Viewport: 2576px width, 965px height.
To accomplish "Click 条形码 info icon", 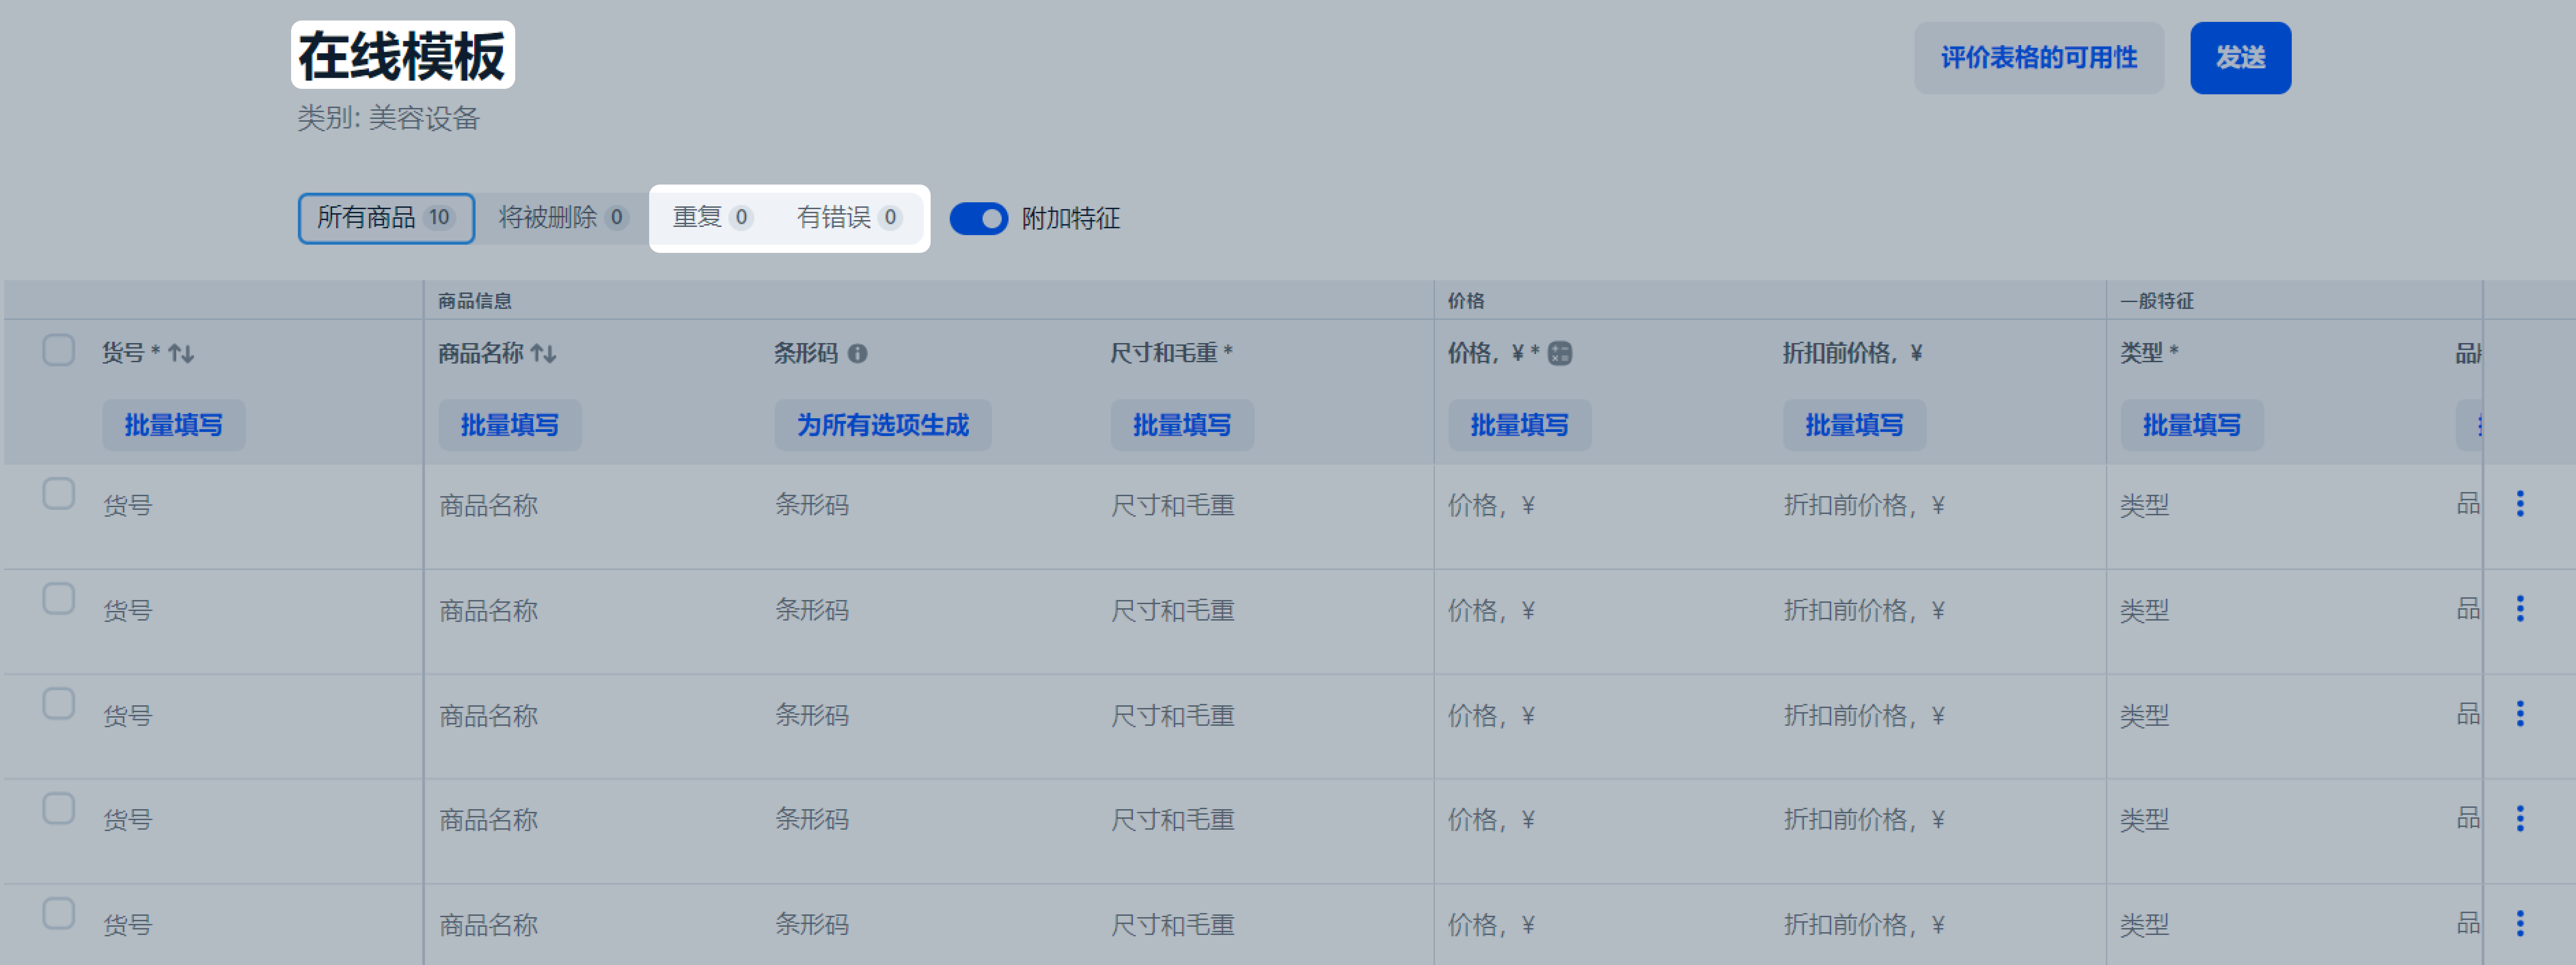I will click(x=857, y=353).
